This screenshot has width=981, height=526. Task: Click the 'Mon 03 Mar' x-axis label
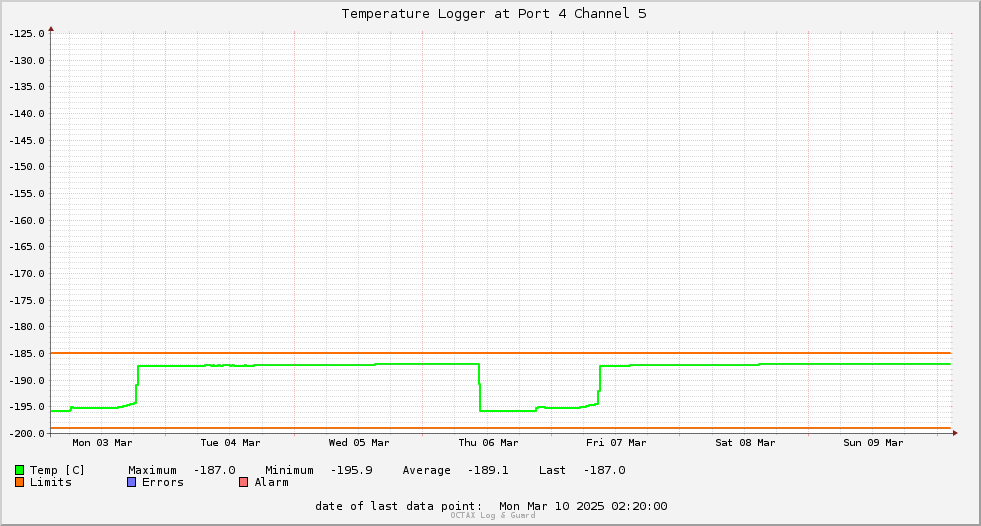coord(102,443)
